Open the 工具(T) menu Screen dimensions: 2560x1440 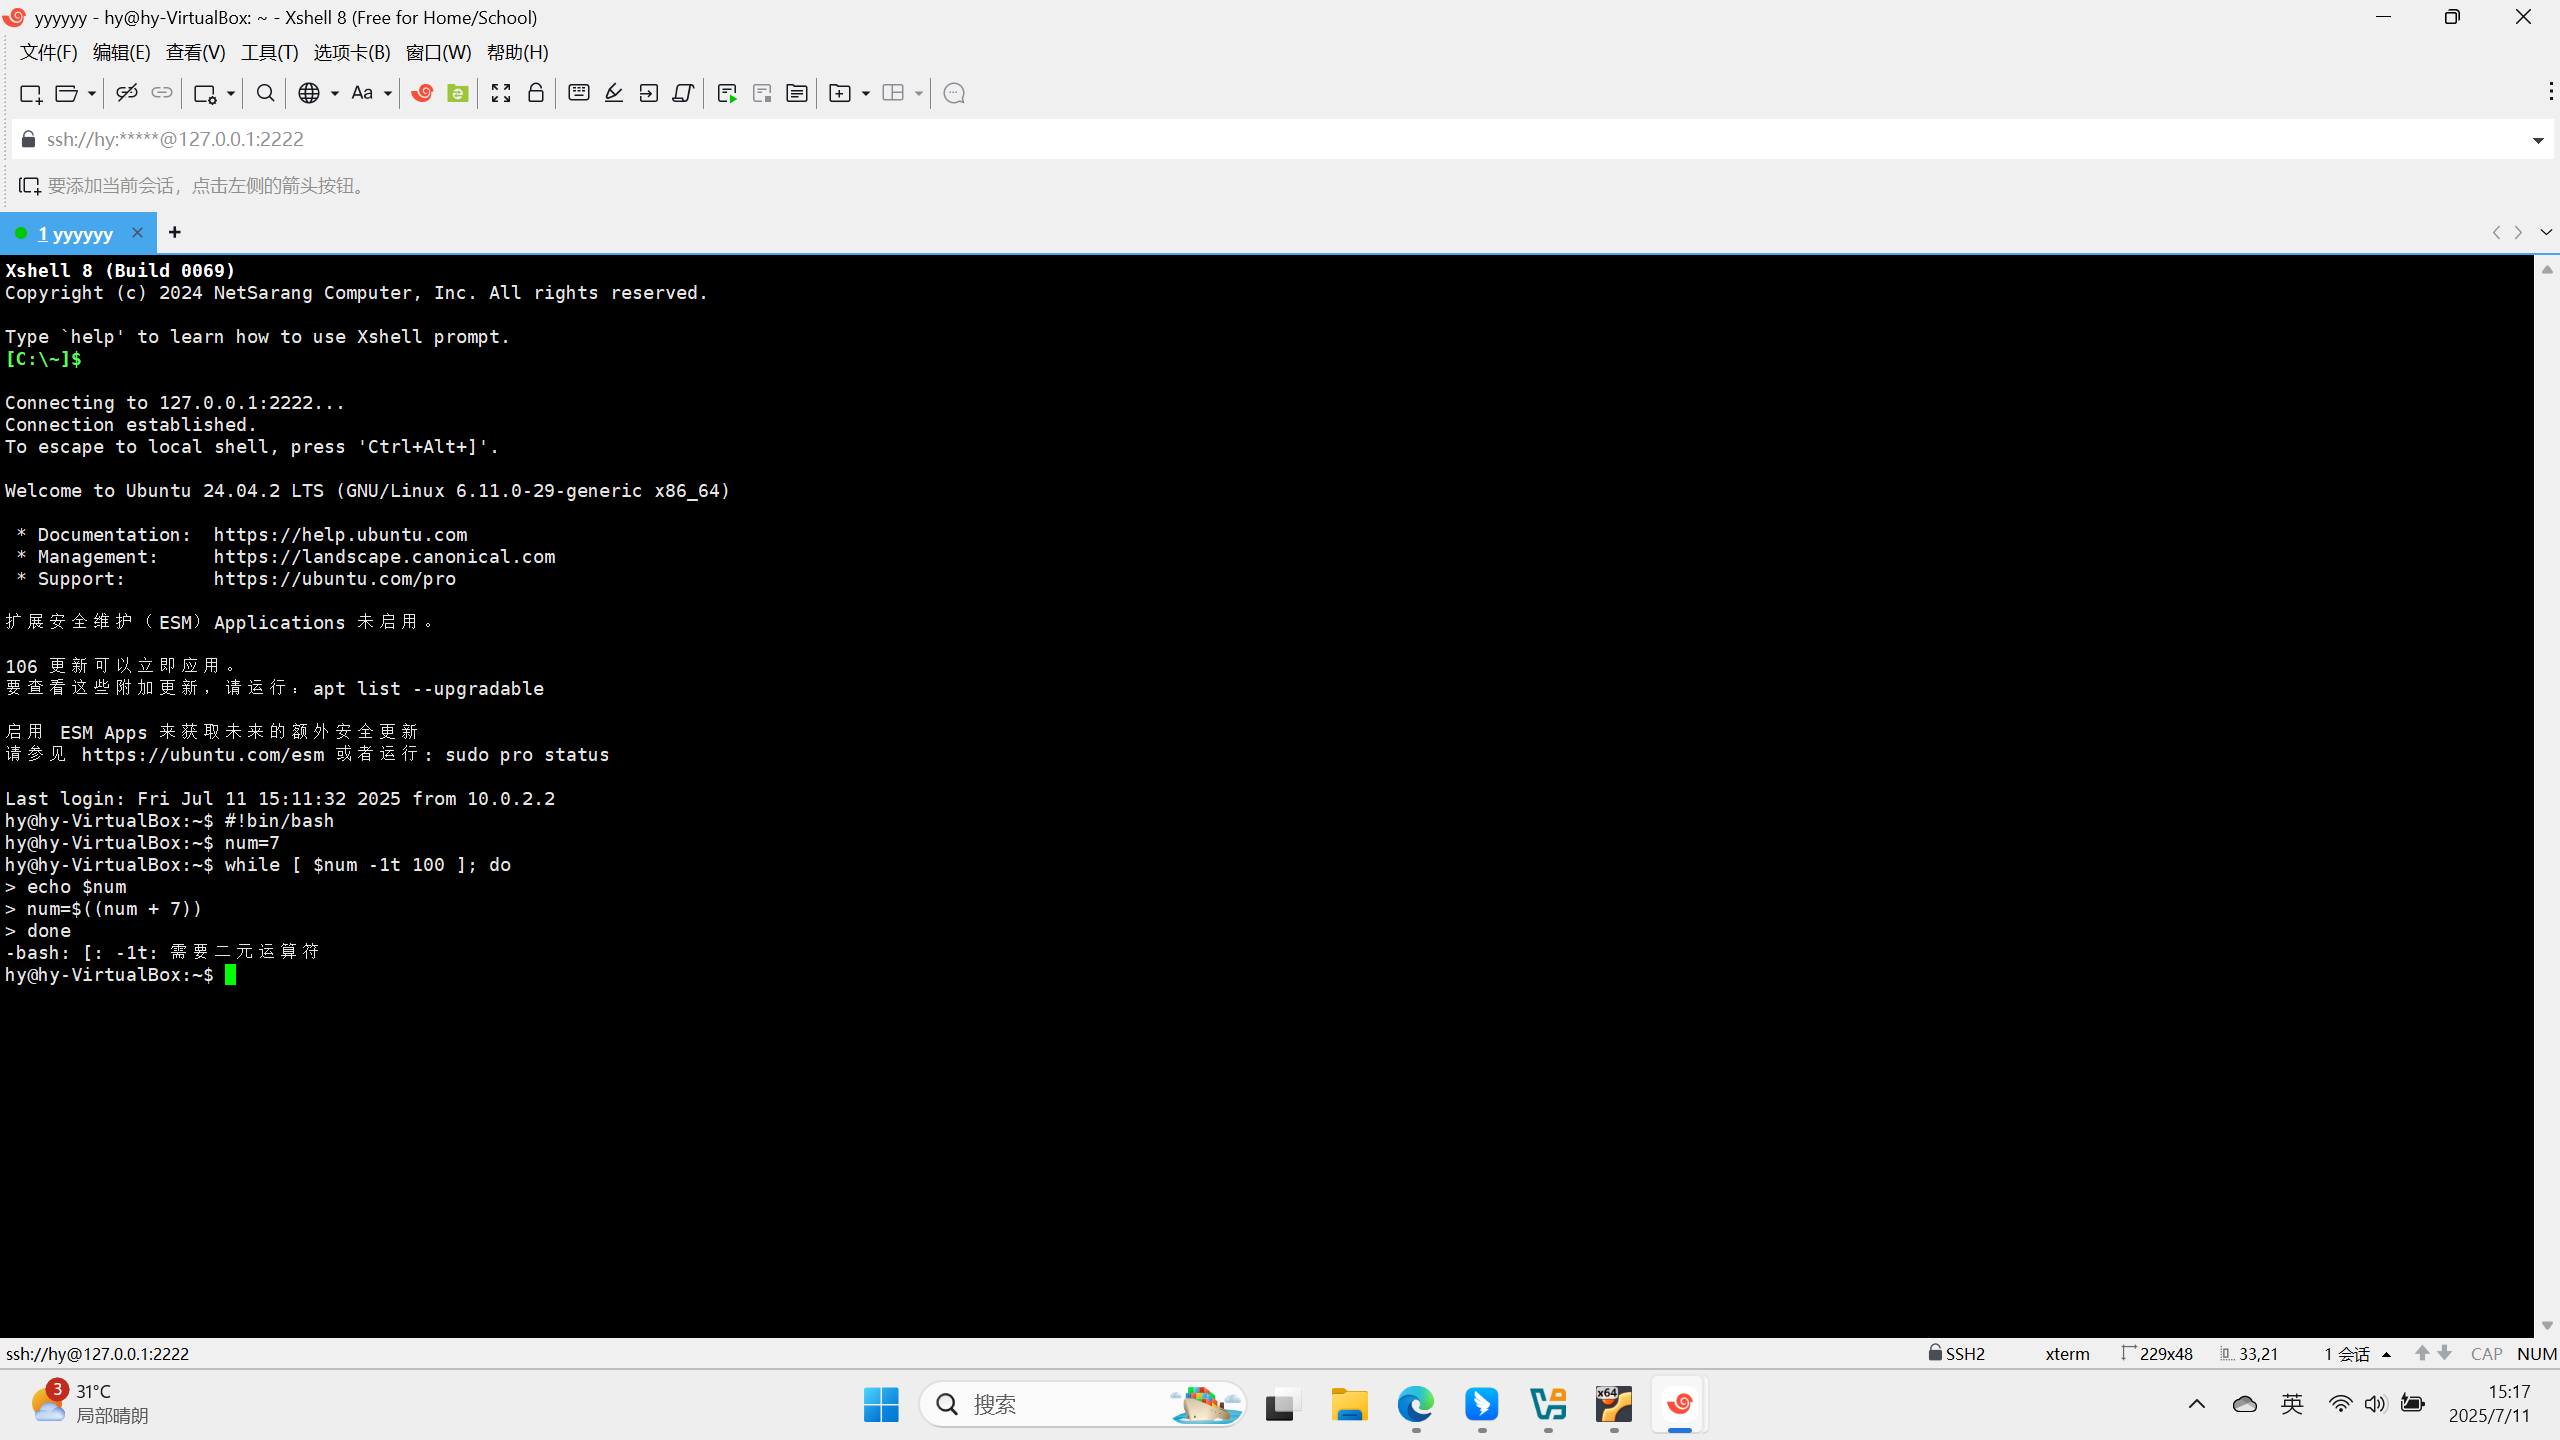pos(269,52)
